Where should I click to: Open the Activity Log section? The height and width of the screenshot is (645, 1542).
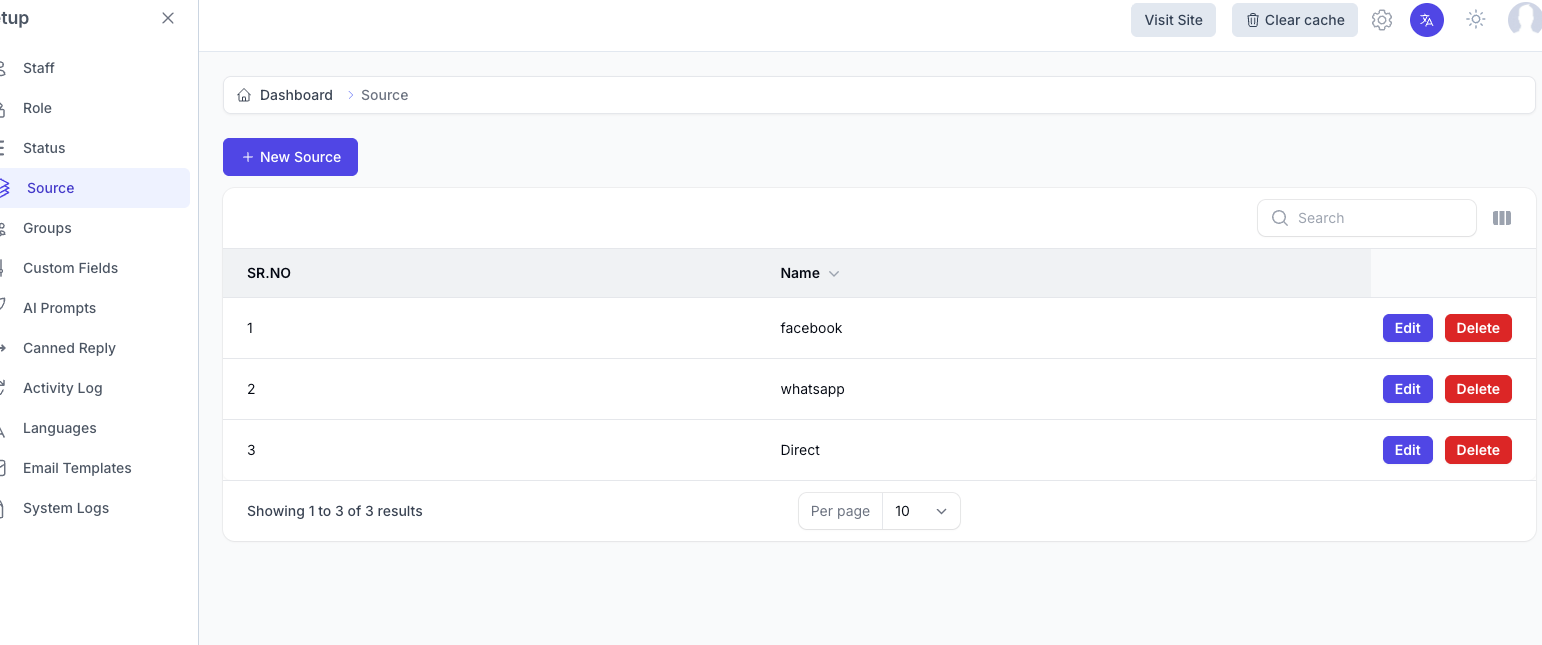62,387
